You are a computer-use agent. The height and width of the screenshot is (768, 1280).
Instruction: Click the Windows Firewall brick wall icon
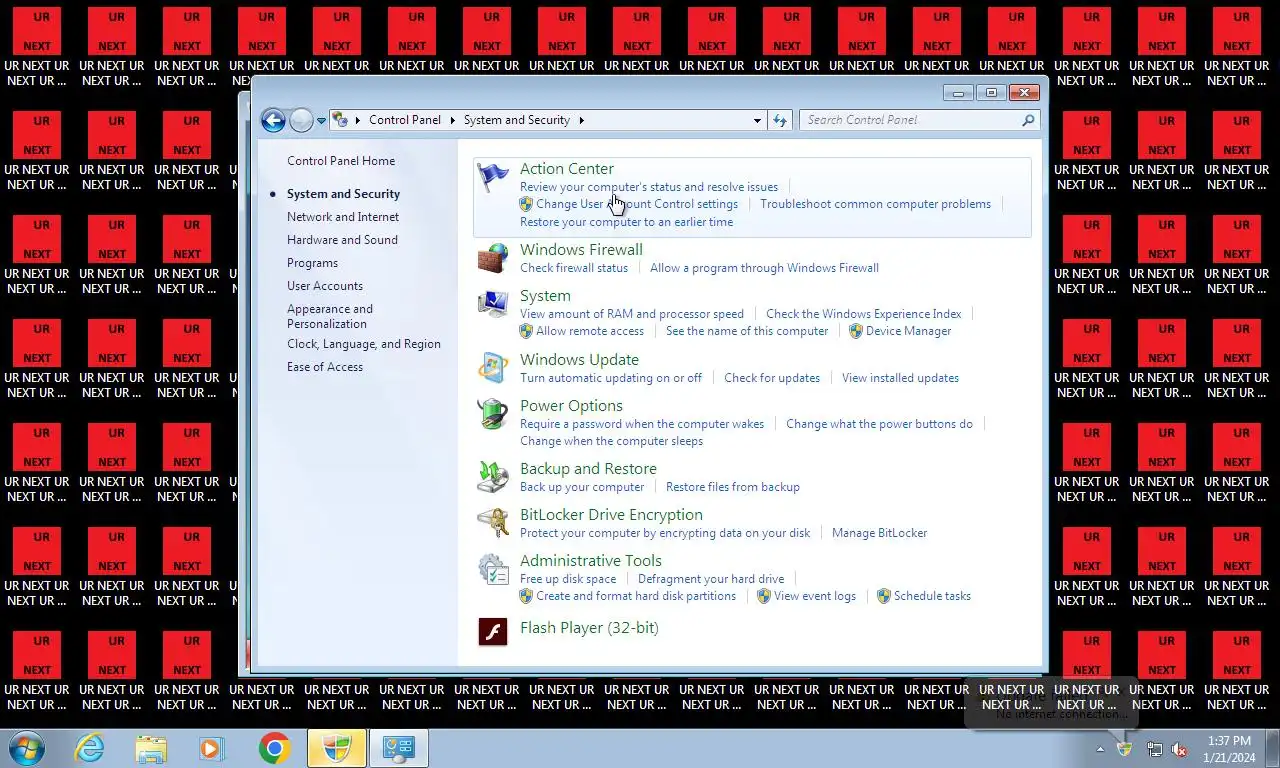click(x=492, y=258)
